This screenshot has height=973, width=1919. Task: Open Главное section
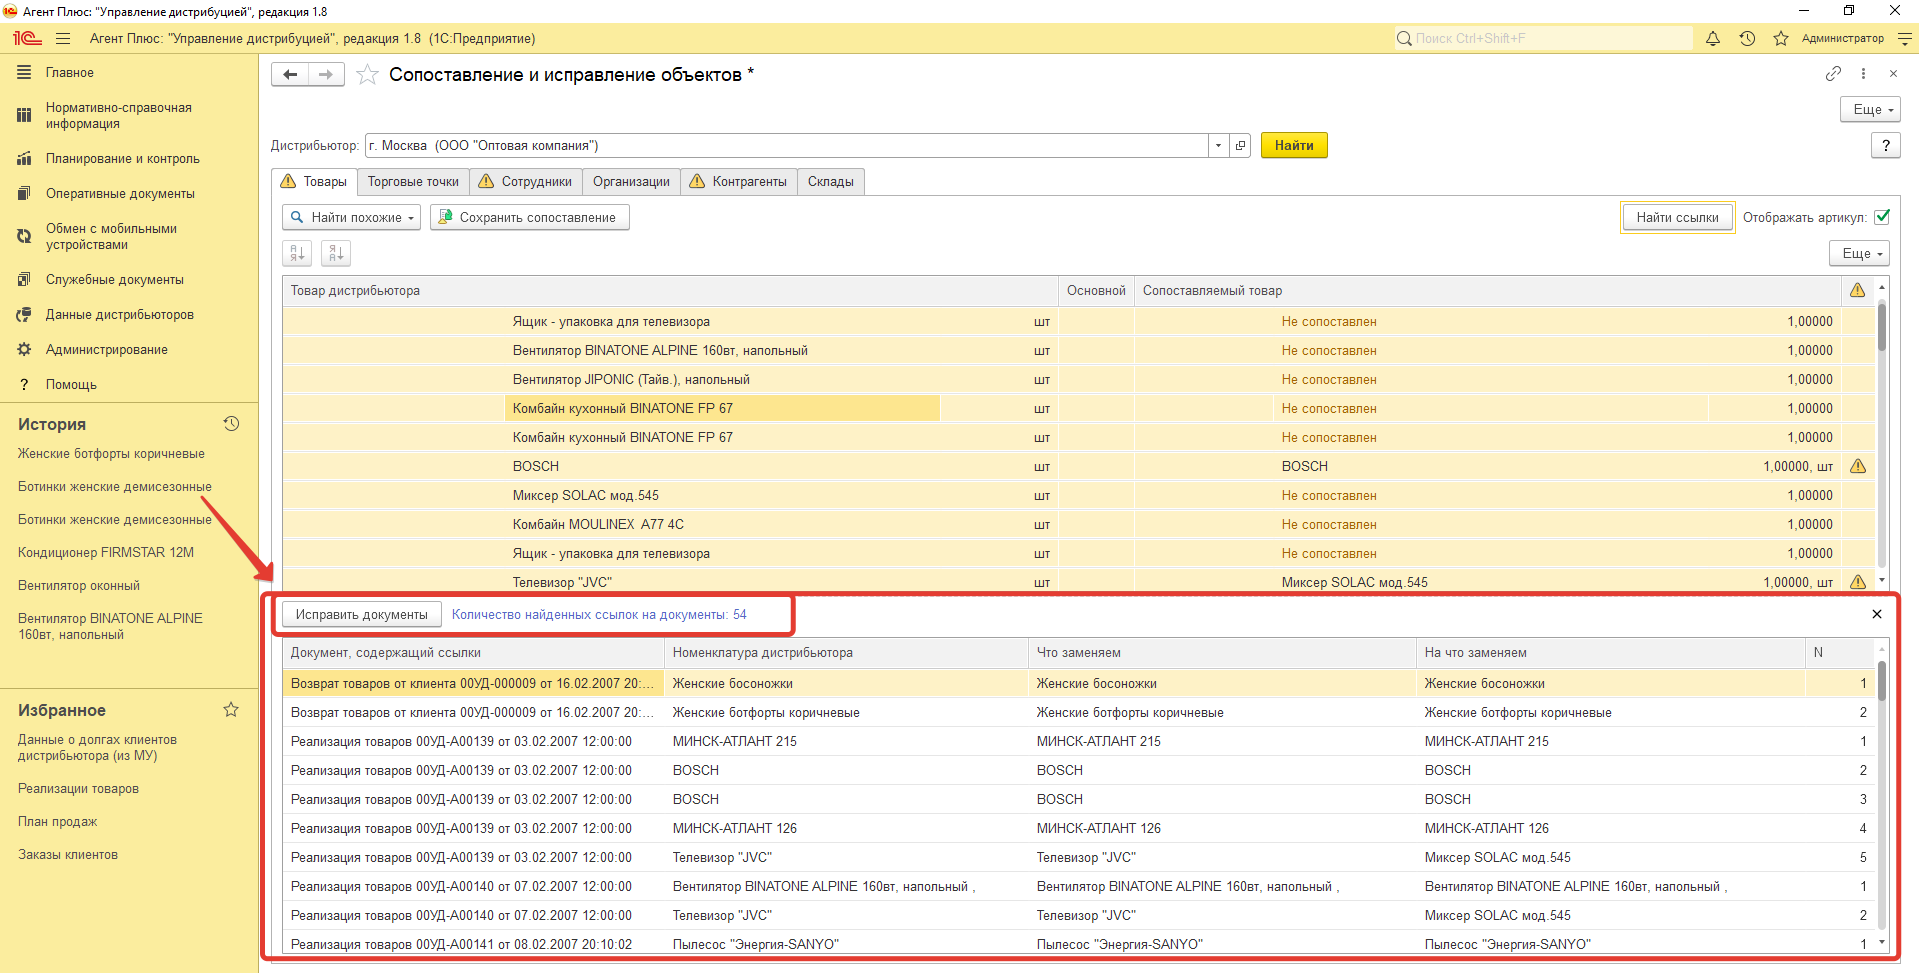tap(70, 73)
